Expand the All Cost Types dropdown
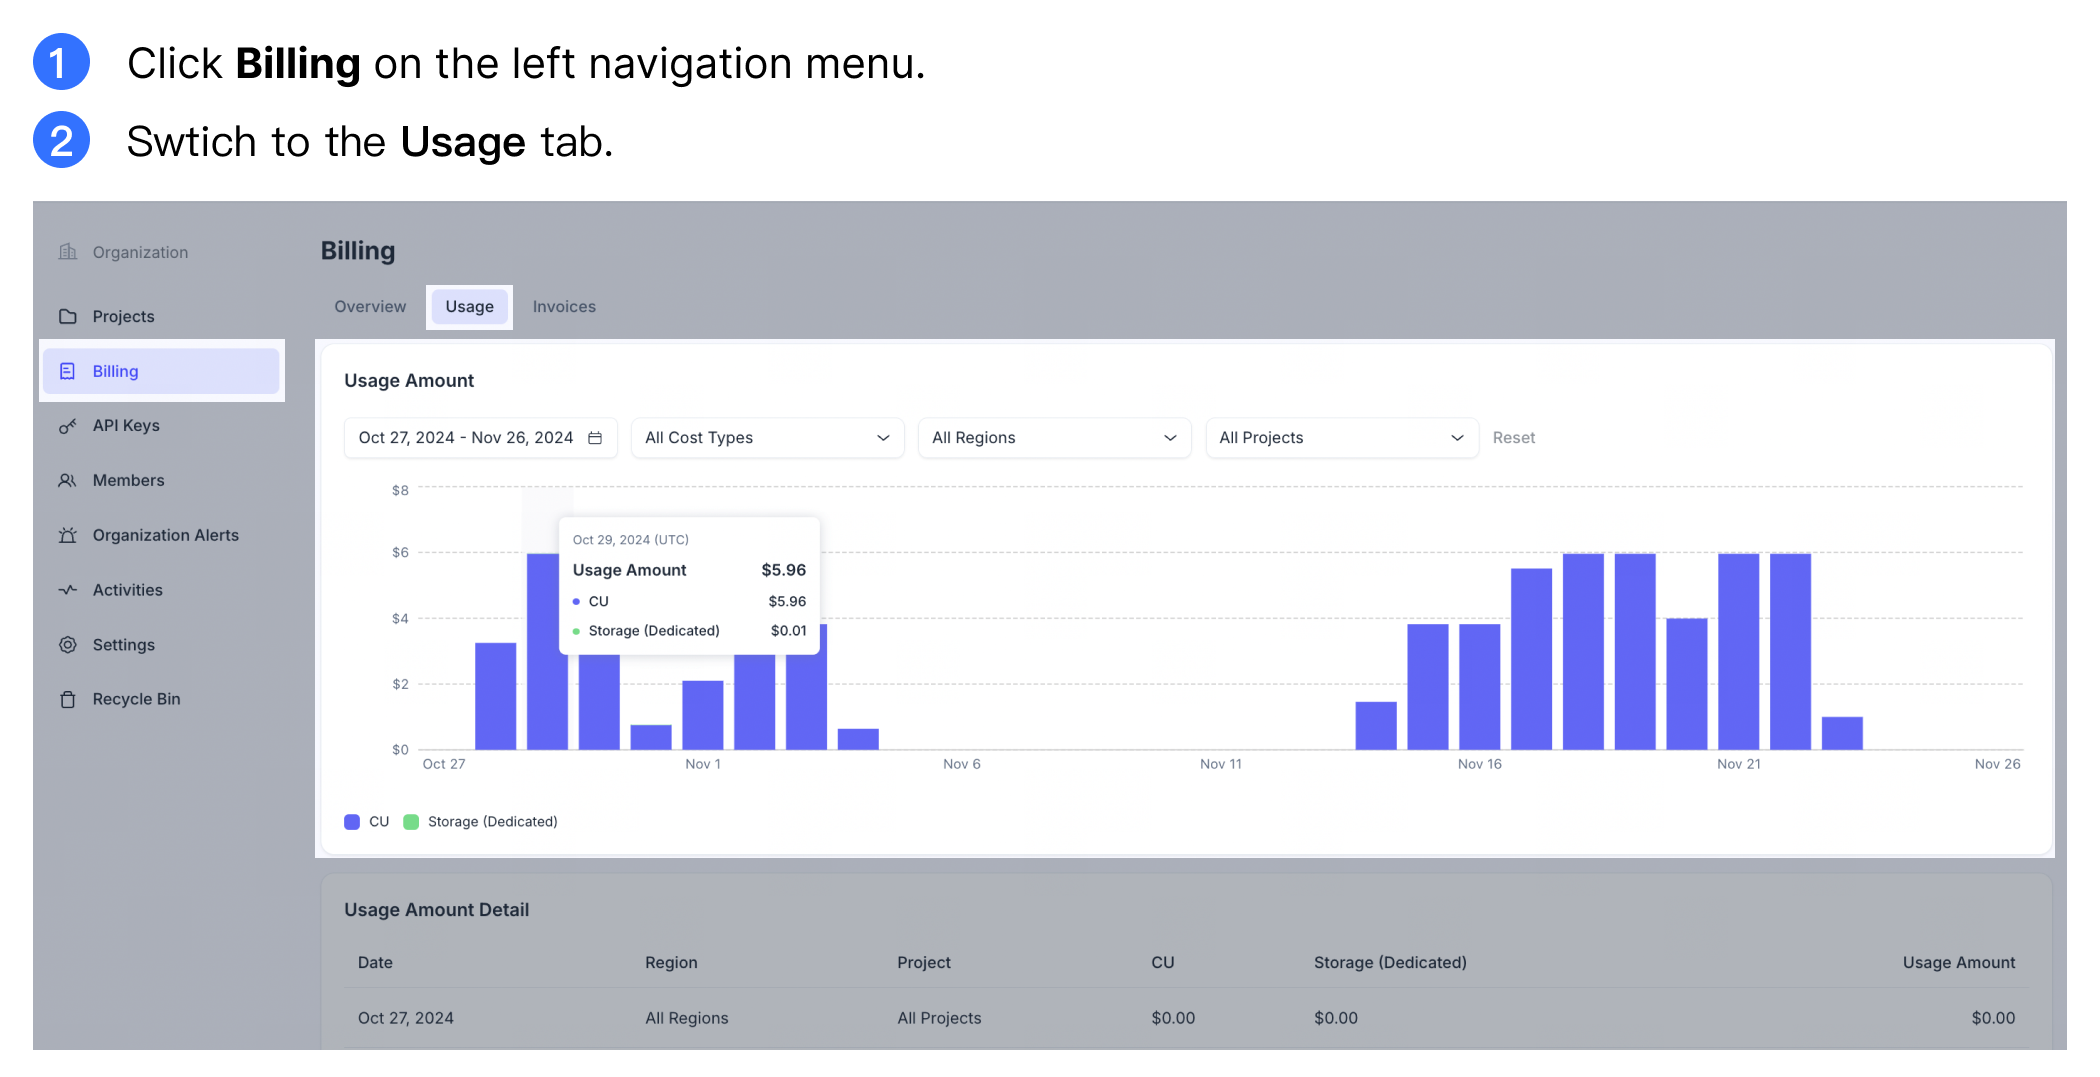 [x=767, y=438]
